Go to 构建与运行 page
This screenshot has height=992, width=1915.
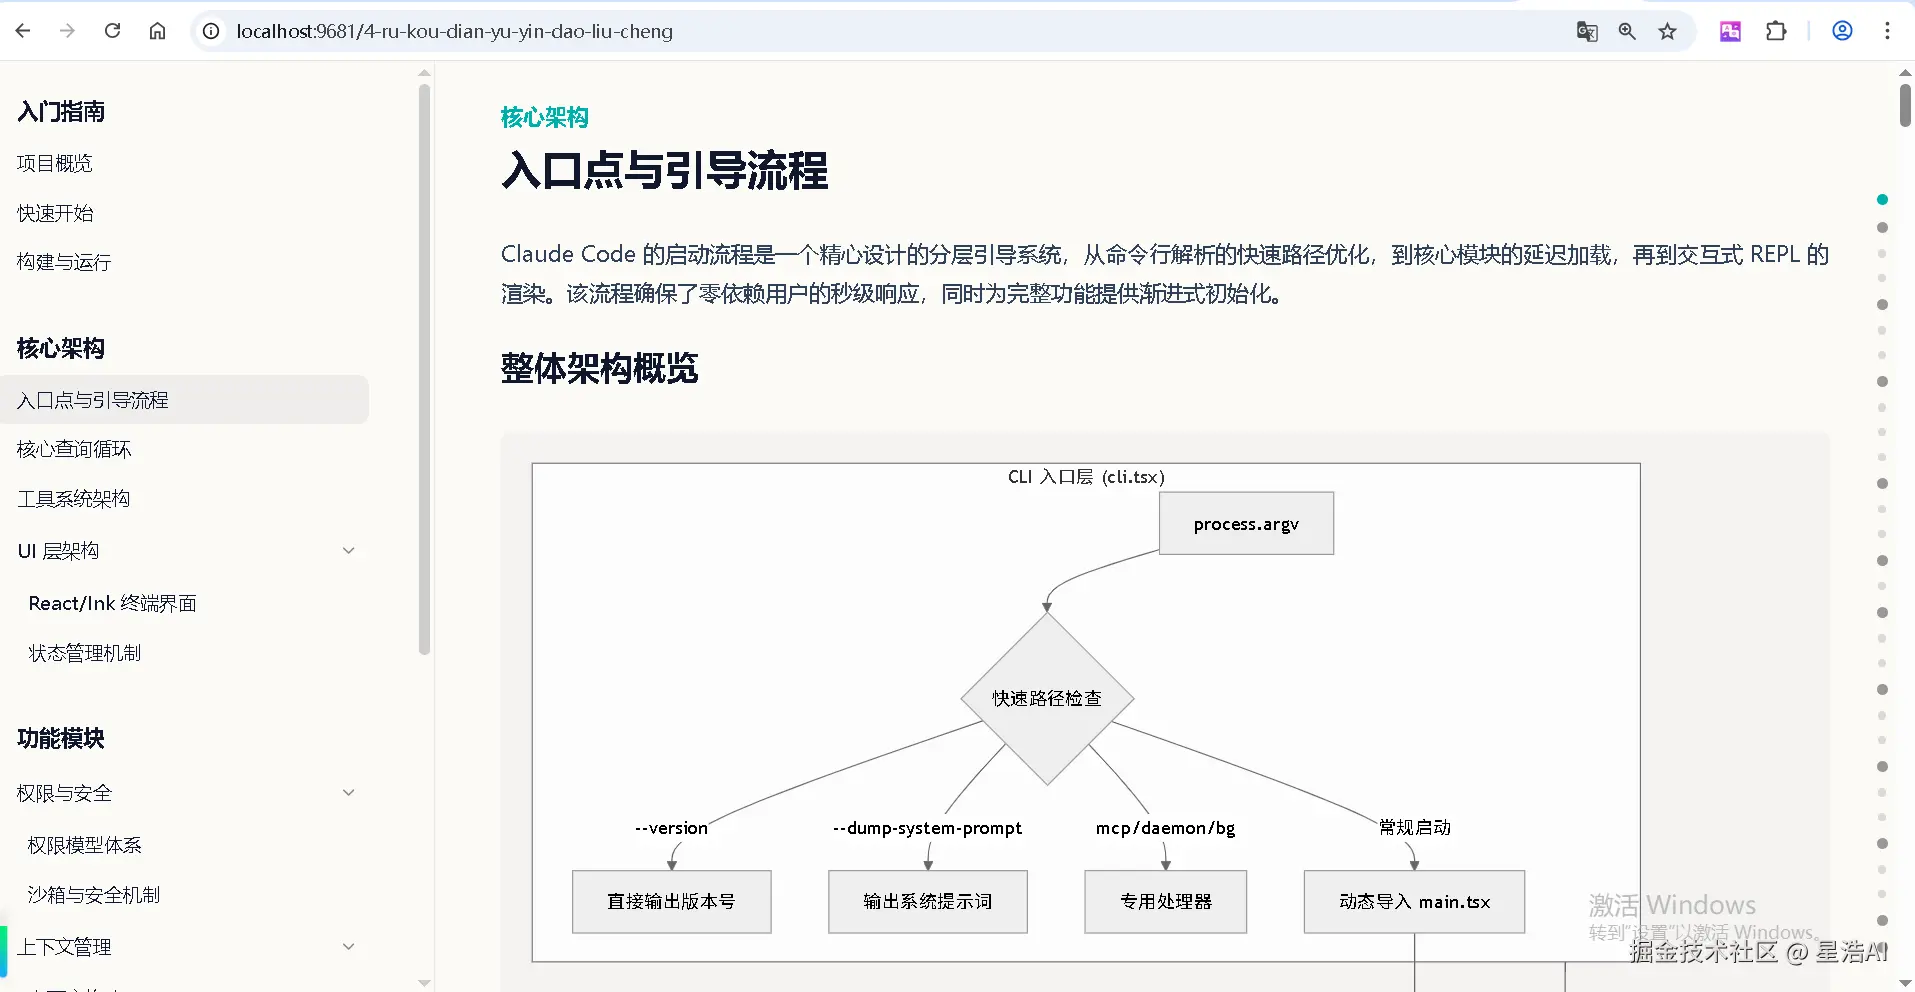(x=64, y=262)
